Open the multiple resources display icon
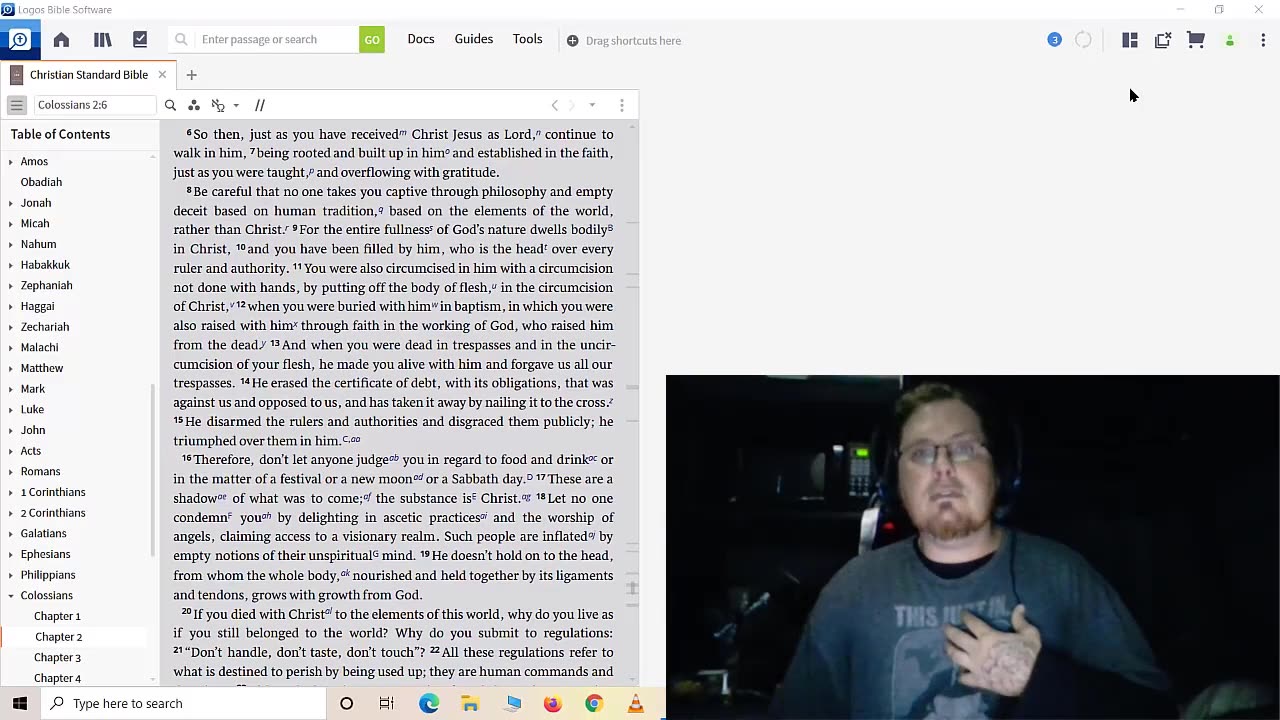The width and height of the screenshot is (1280, 720). pyautogui.click(x=218, y=105)
